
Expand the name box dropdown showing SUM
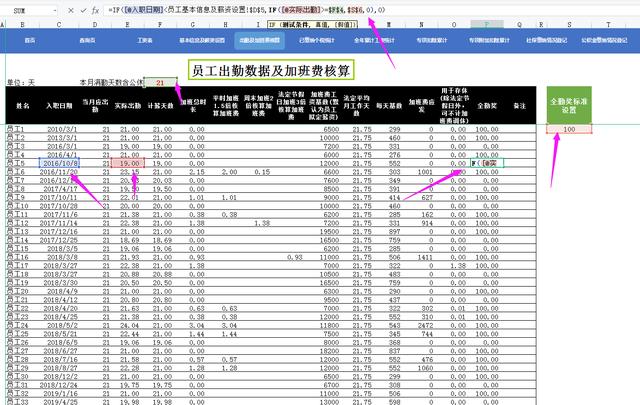(55, 11)
